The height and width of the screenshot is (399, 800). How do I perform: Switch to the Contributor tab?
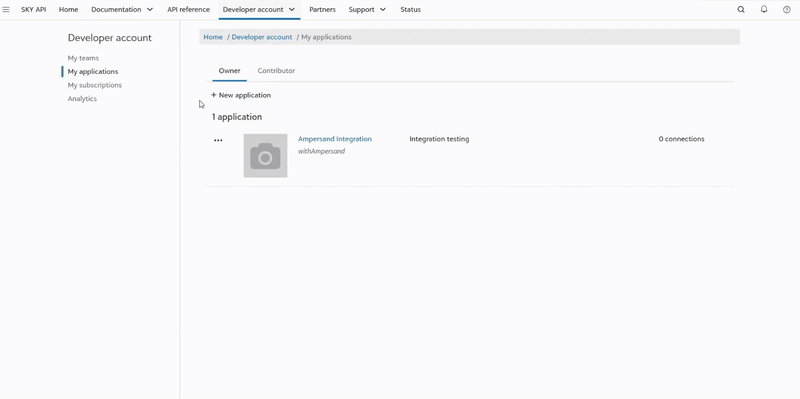276,71
